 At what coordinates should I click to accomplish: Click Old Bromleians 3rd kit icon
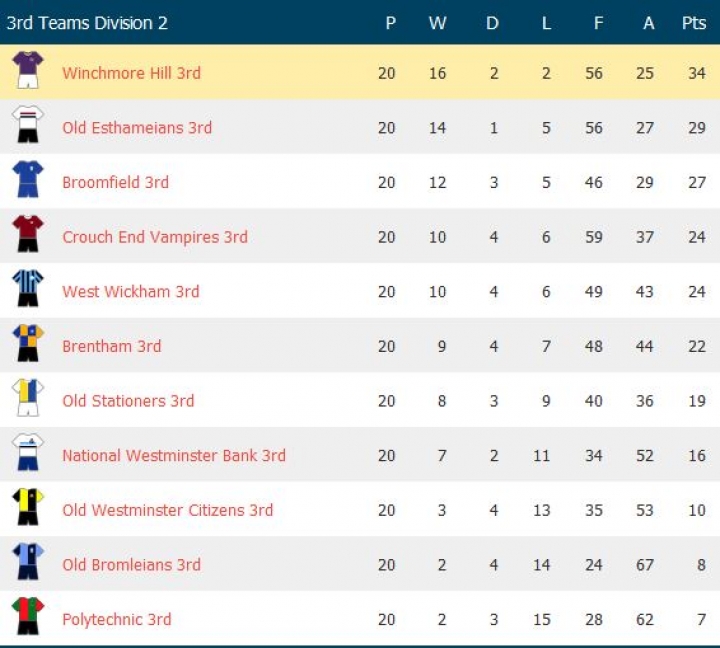tap(28, 562)
